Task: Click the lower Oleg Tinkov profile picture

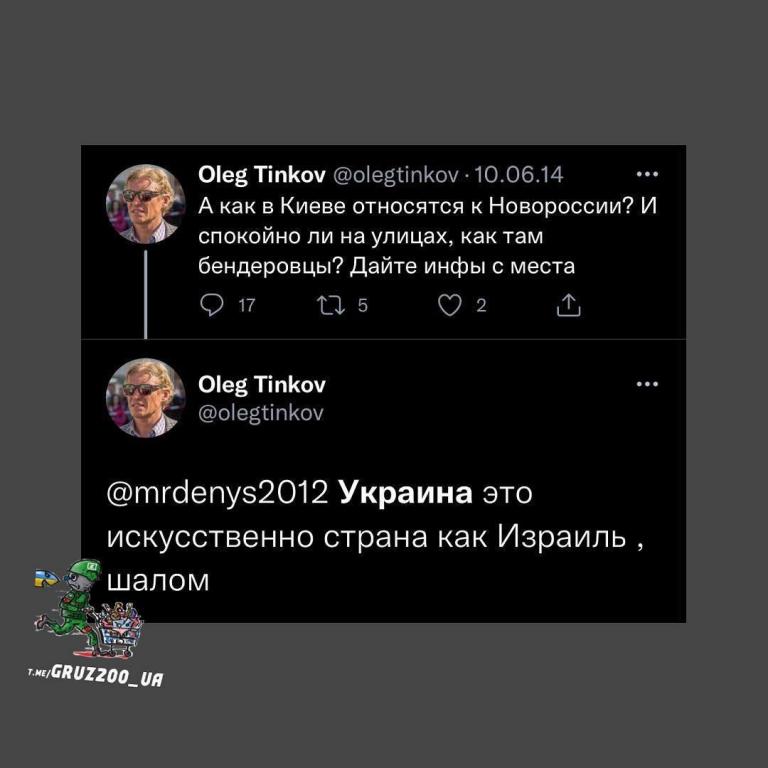Action: (x=145, y=398)
